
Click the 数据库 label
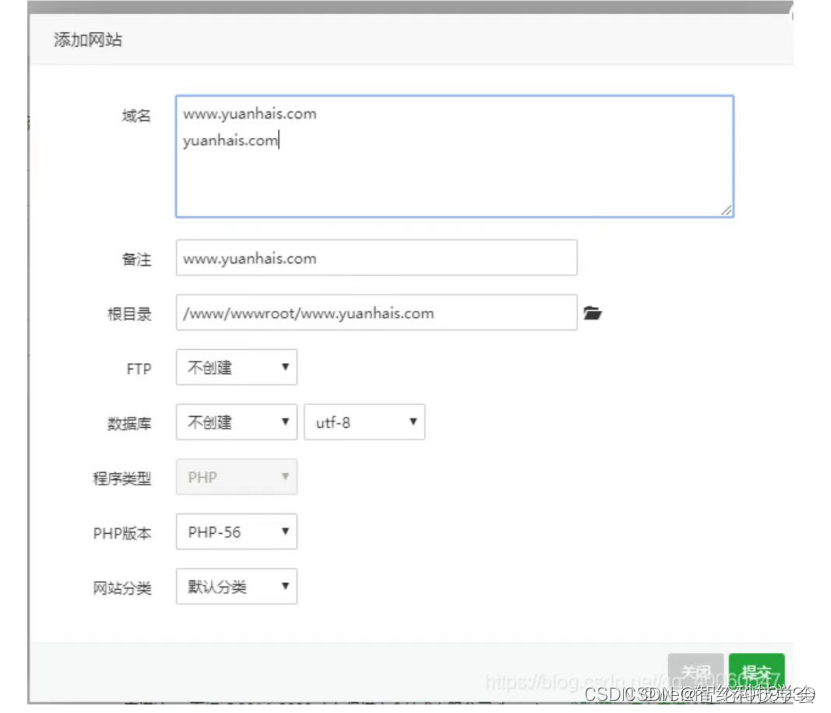click(130, 423)
